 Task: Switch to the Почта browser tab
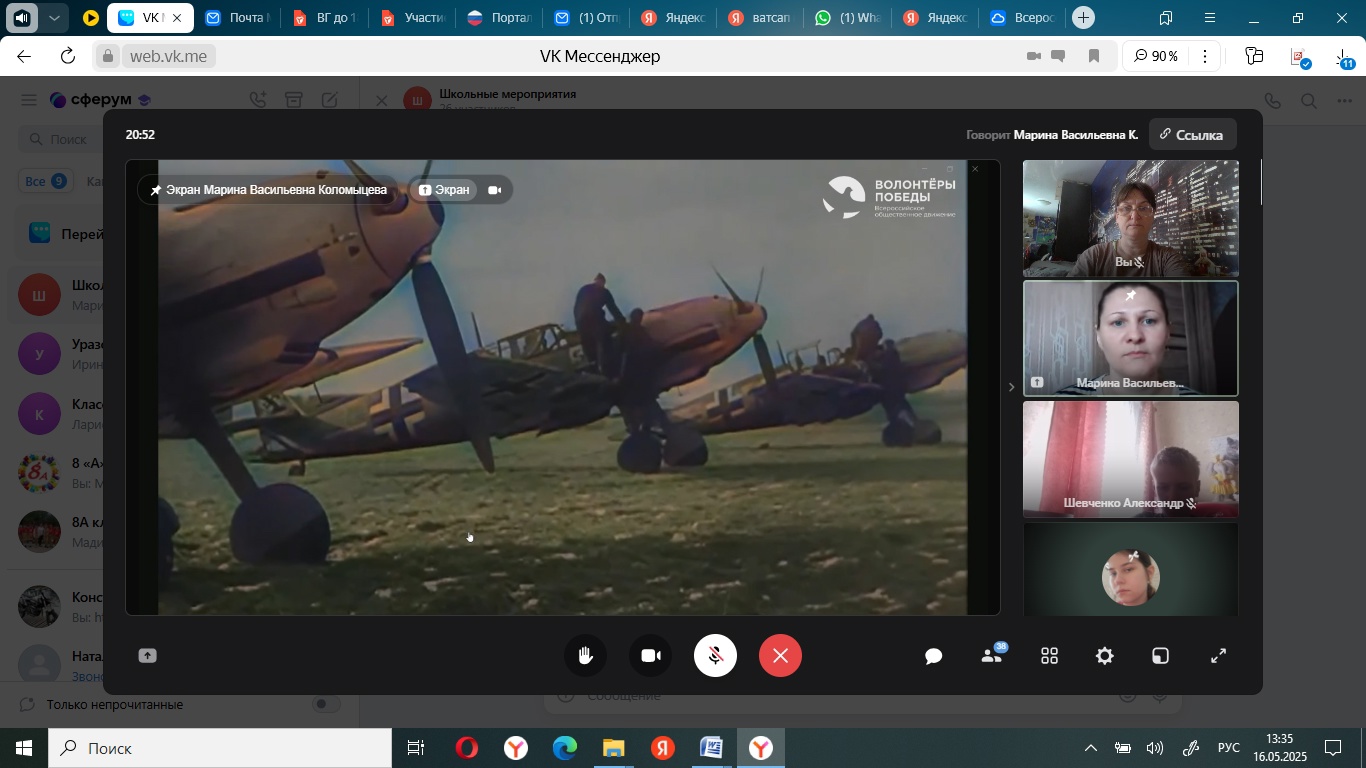pos(236,18)
